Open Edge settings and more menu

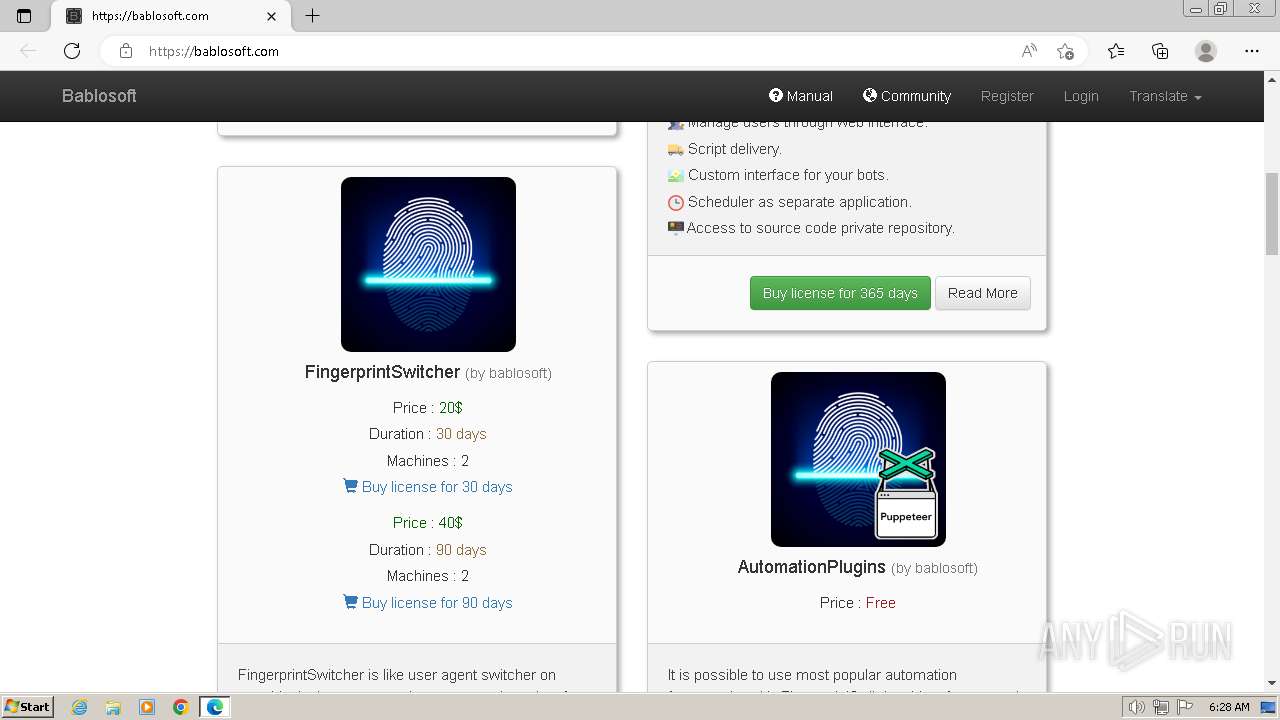(1252, 51)
